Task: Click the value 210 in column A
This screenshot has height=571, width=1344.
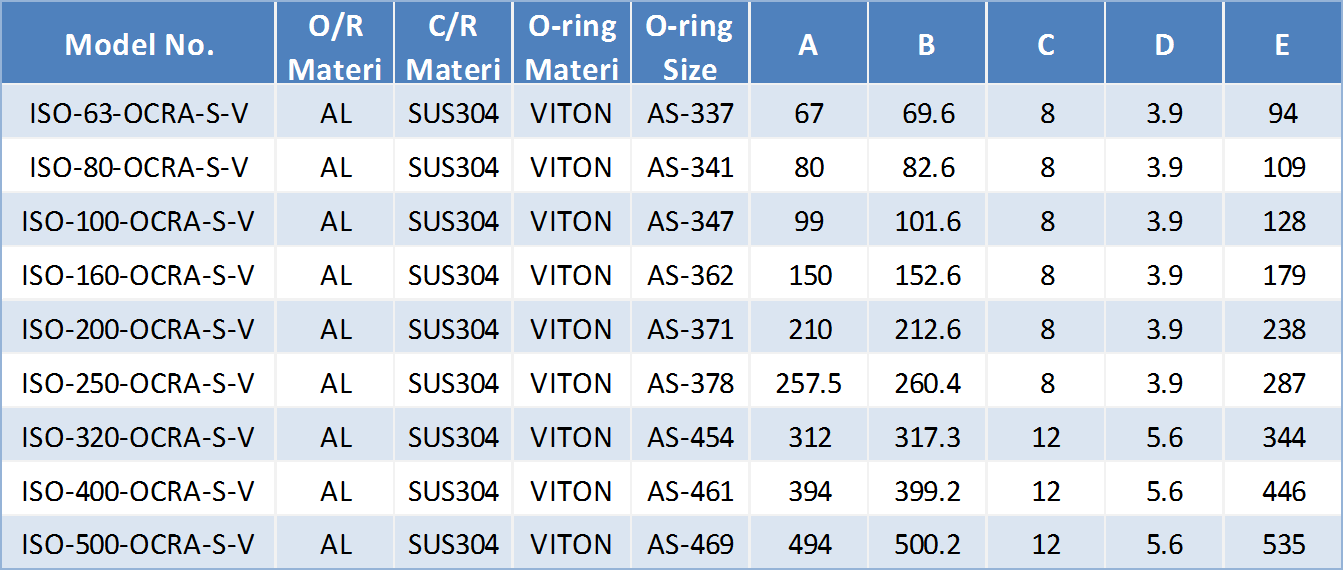Action: click(808, 328)
